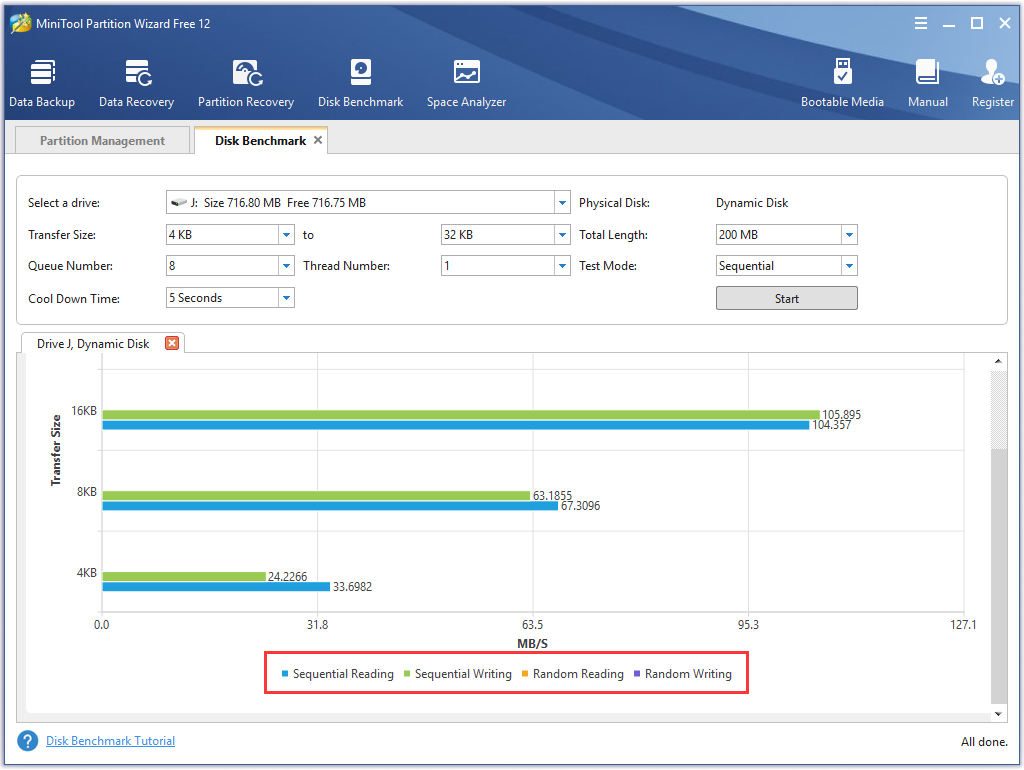Open the Cool Down Time dropdown
Screen dimensions: 1024x770
coord(287,297)
